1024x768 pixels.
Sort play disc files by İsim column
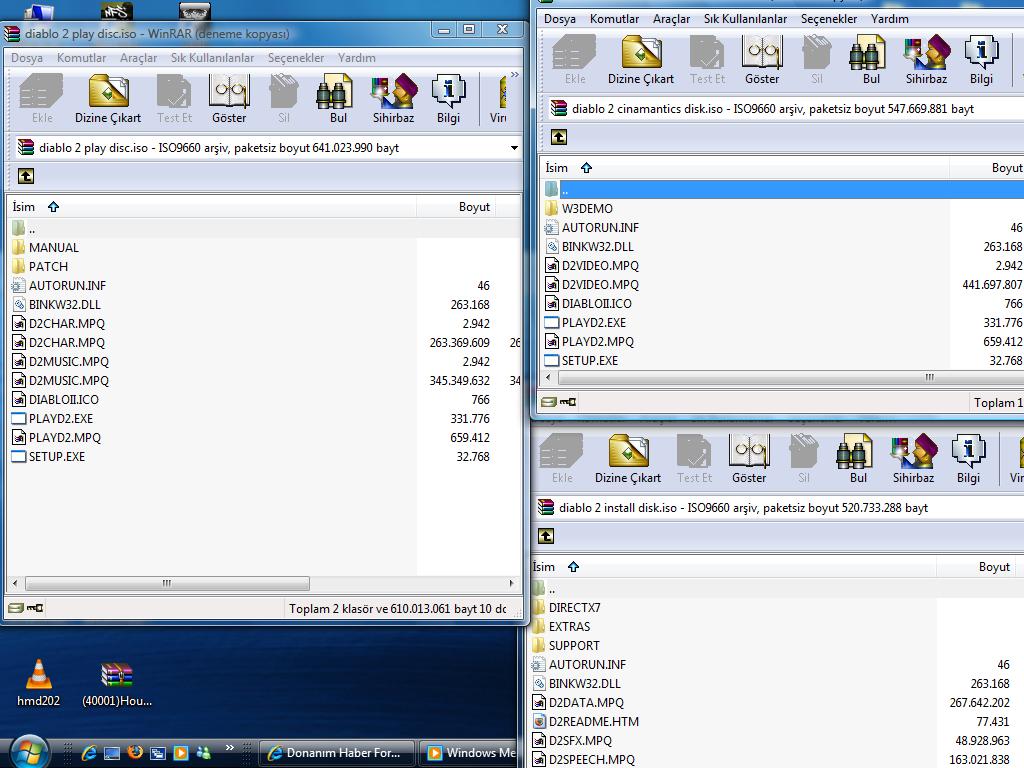click(24, 207)
